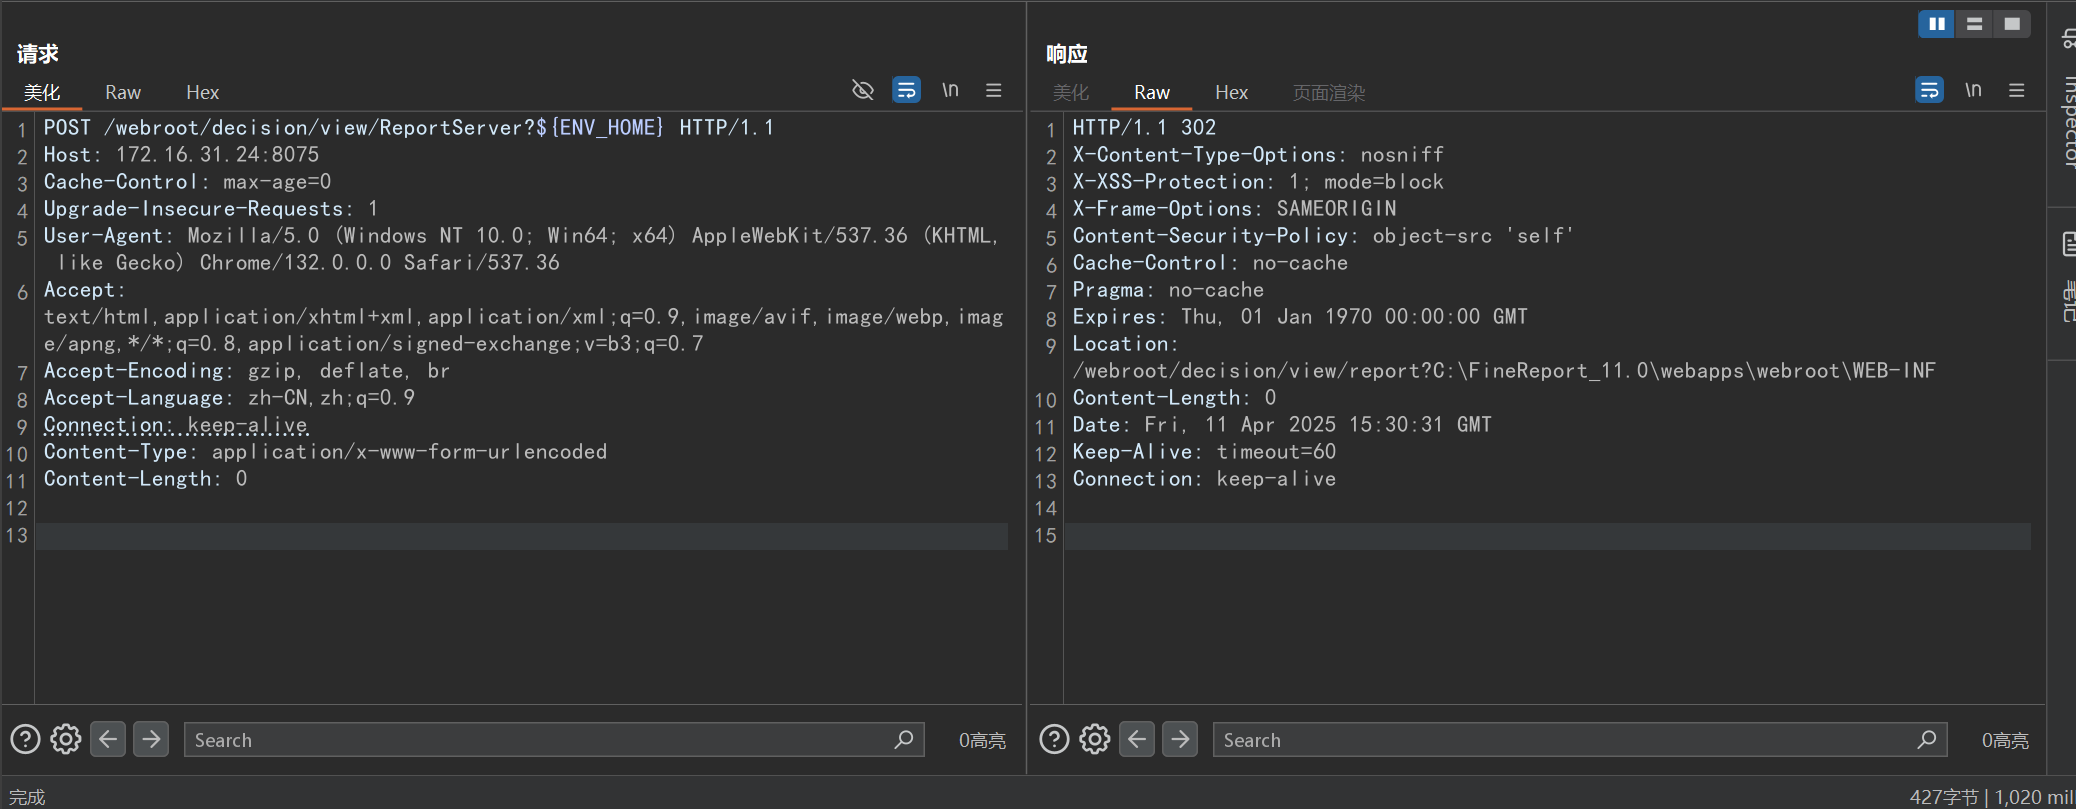
Task: Toggle hide non-printable characters eye icon in request
Action: pos(862,90)
